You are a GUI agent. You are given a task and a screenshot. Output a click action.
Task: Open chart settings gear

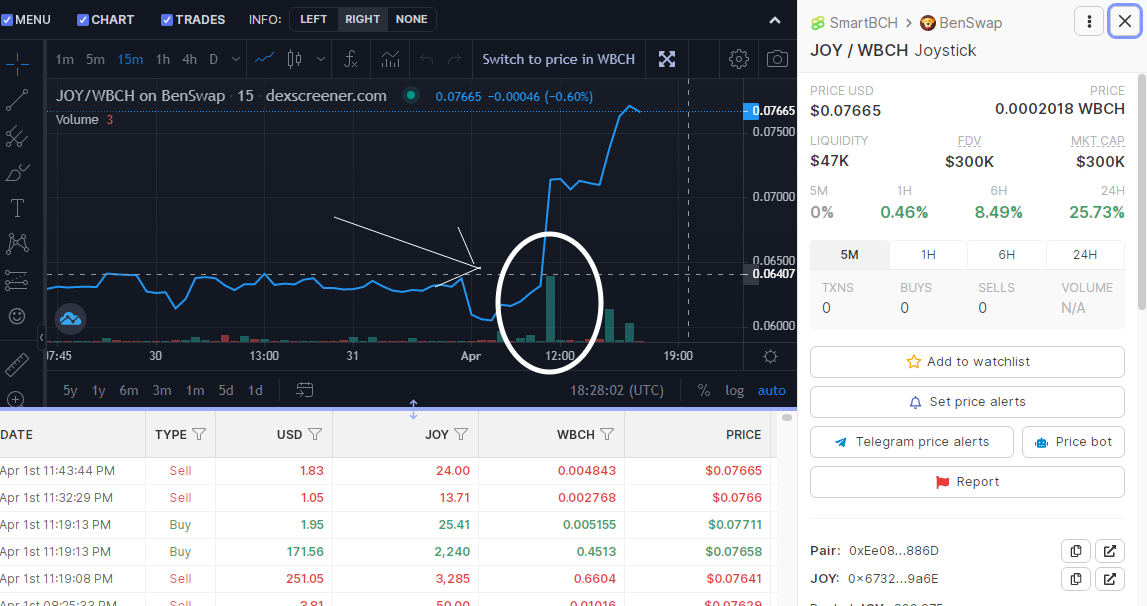[739, 59]
